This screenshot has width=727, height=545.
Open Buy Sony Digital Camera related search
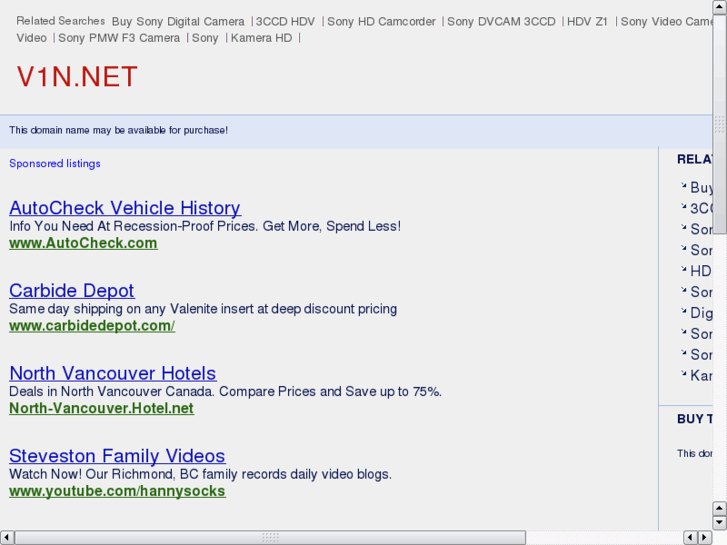click(178, 21)
